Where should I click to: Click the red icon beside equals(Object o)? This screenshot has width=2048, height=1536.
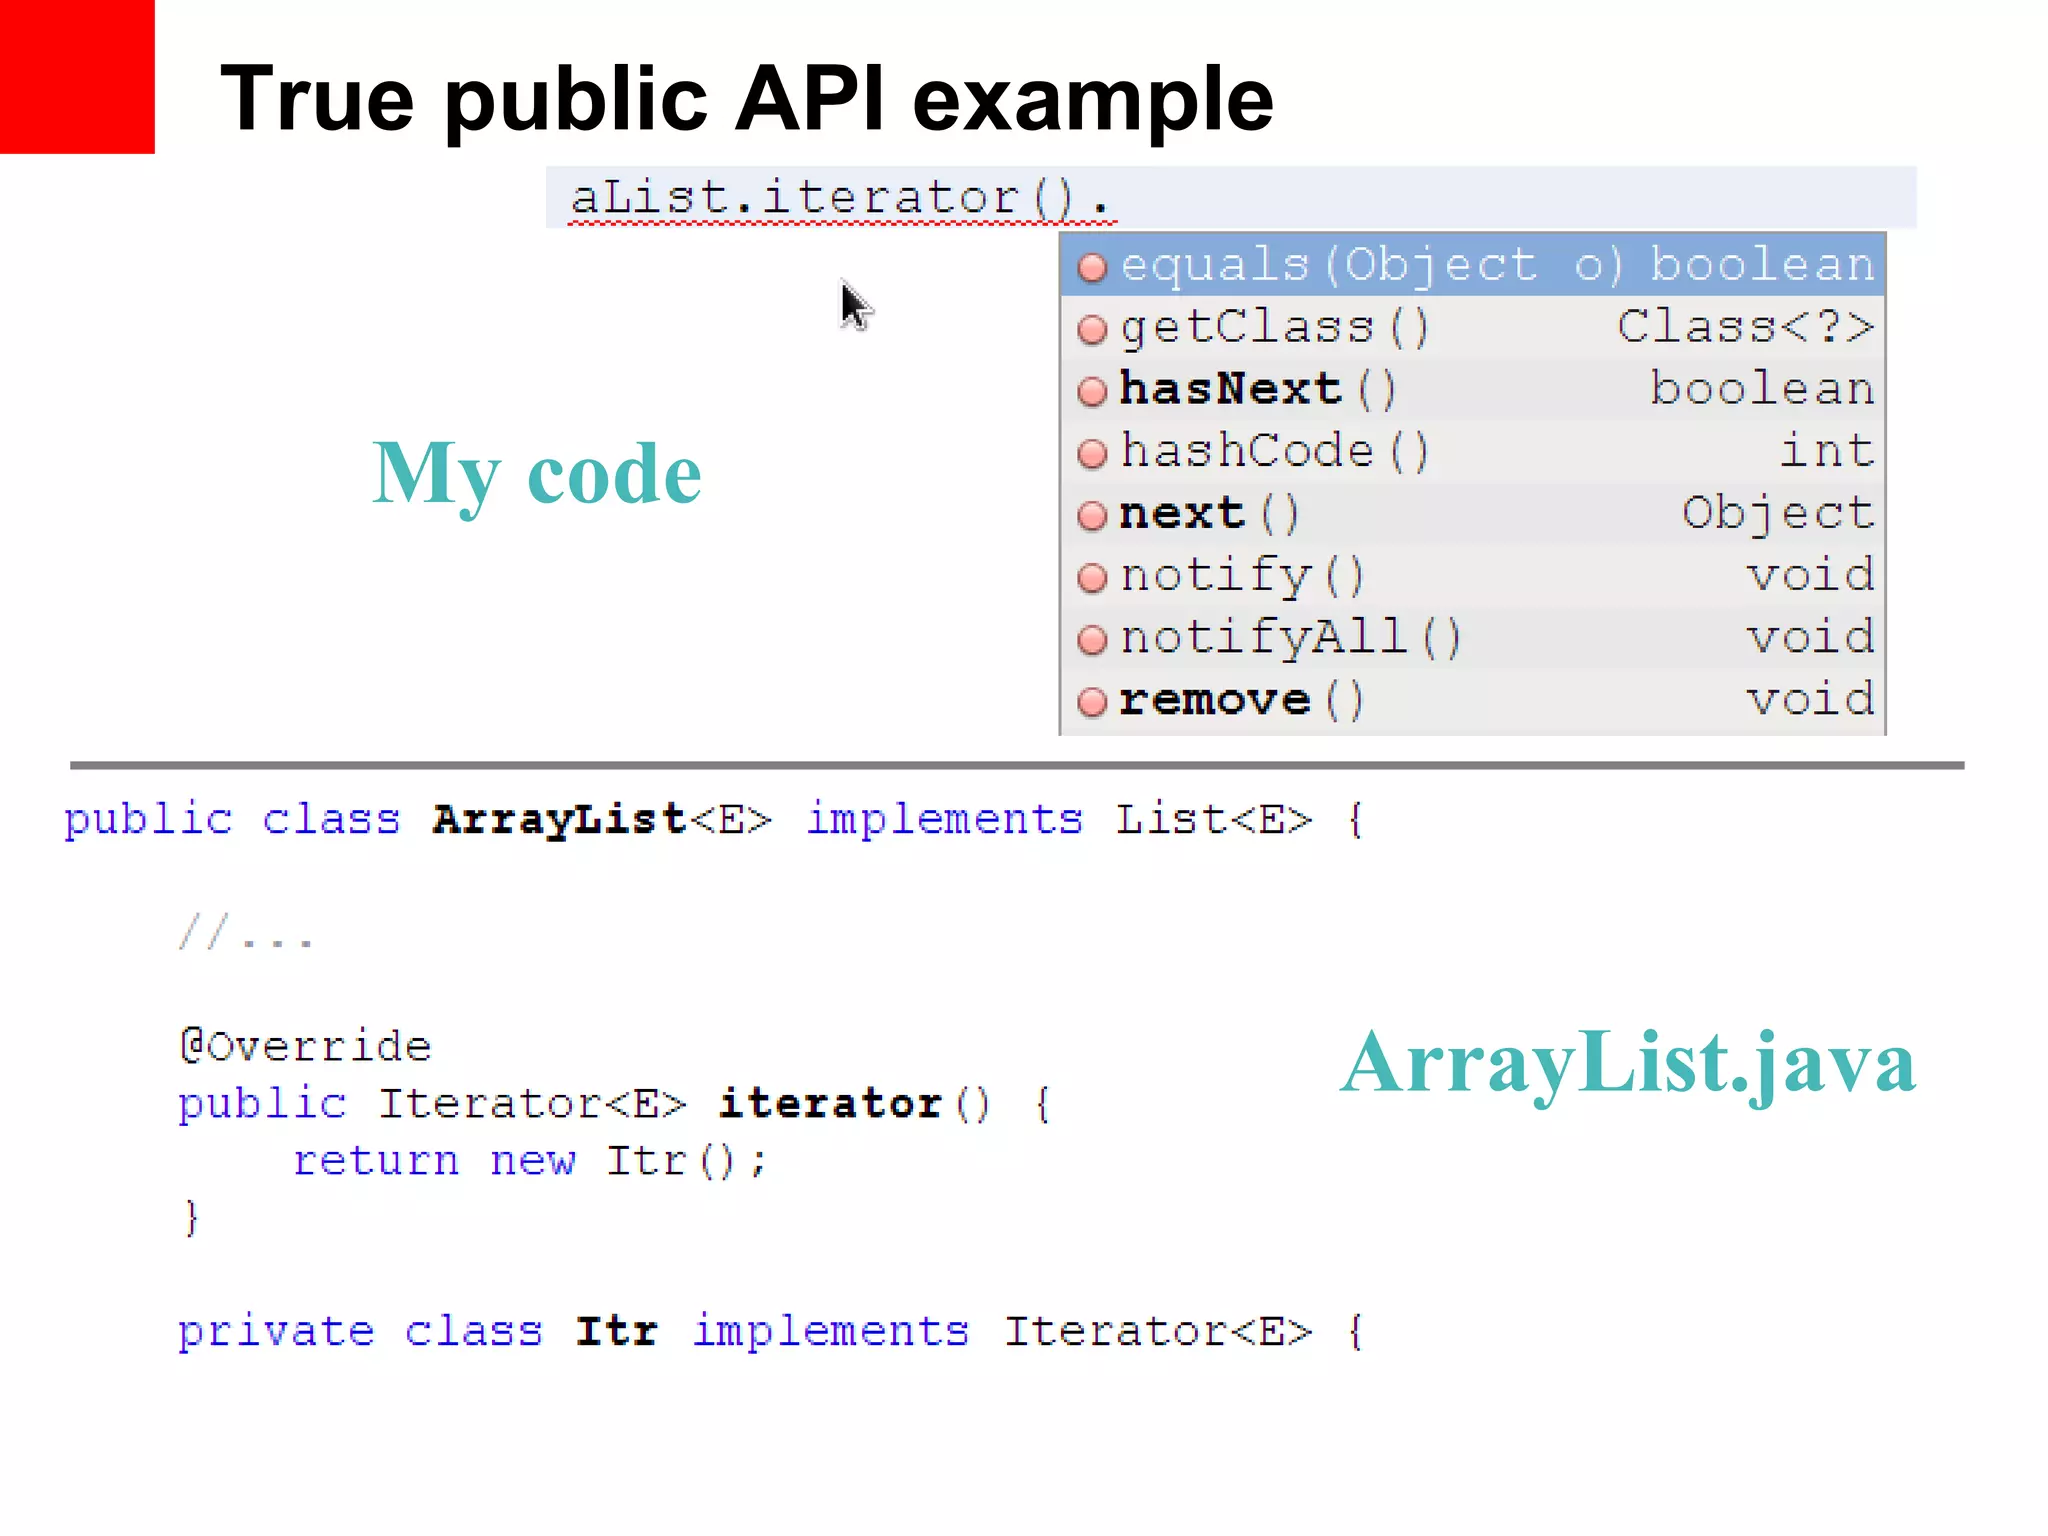point(1092,267)
